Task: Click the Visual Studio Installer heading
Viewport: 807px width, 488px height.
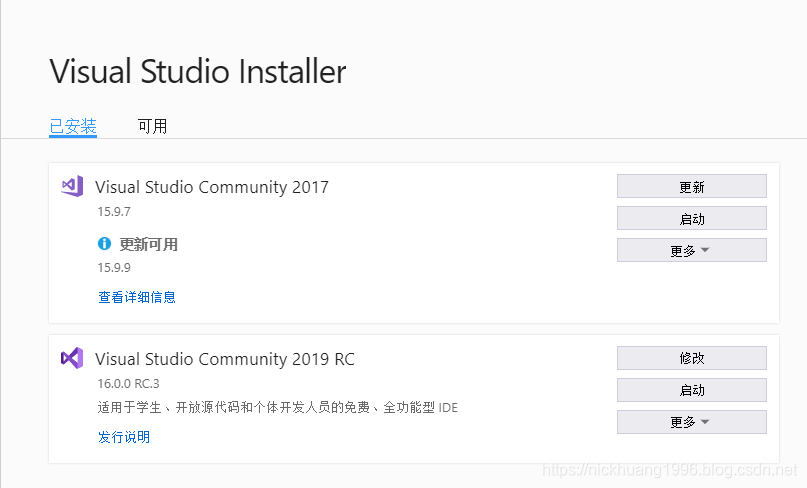Action: pyautogui.click(x=198, y=71)
